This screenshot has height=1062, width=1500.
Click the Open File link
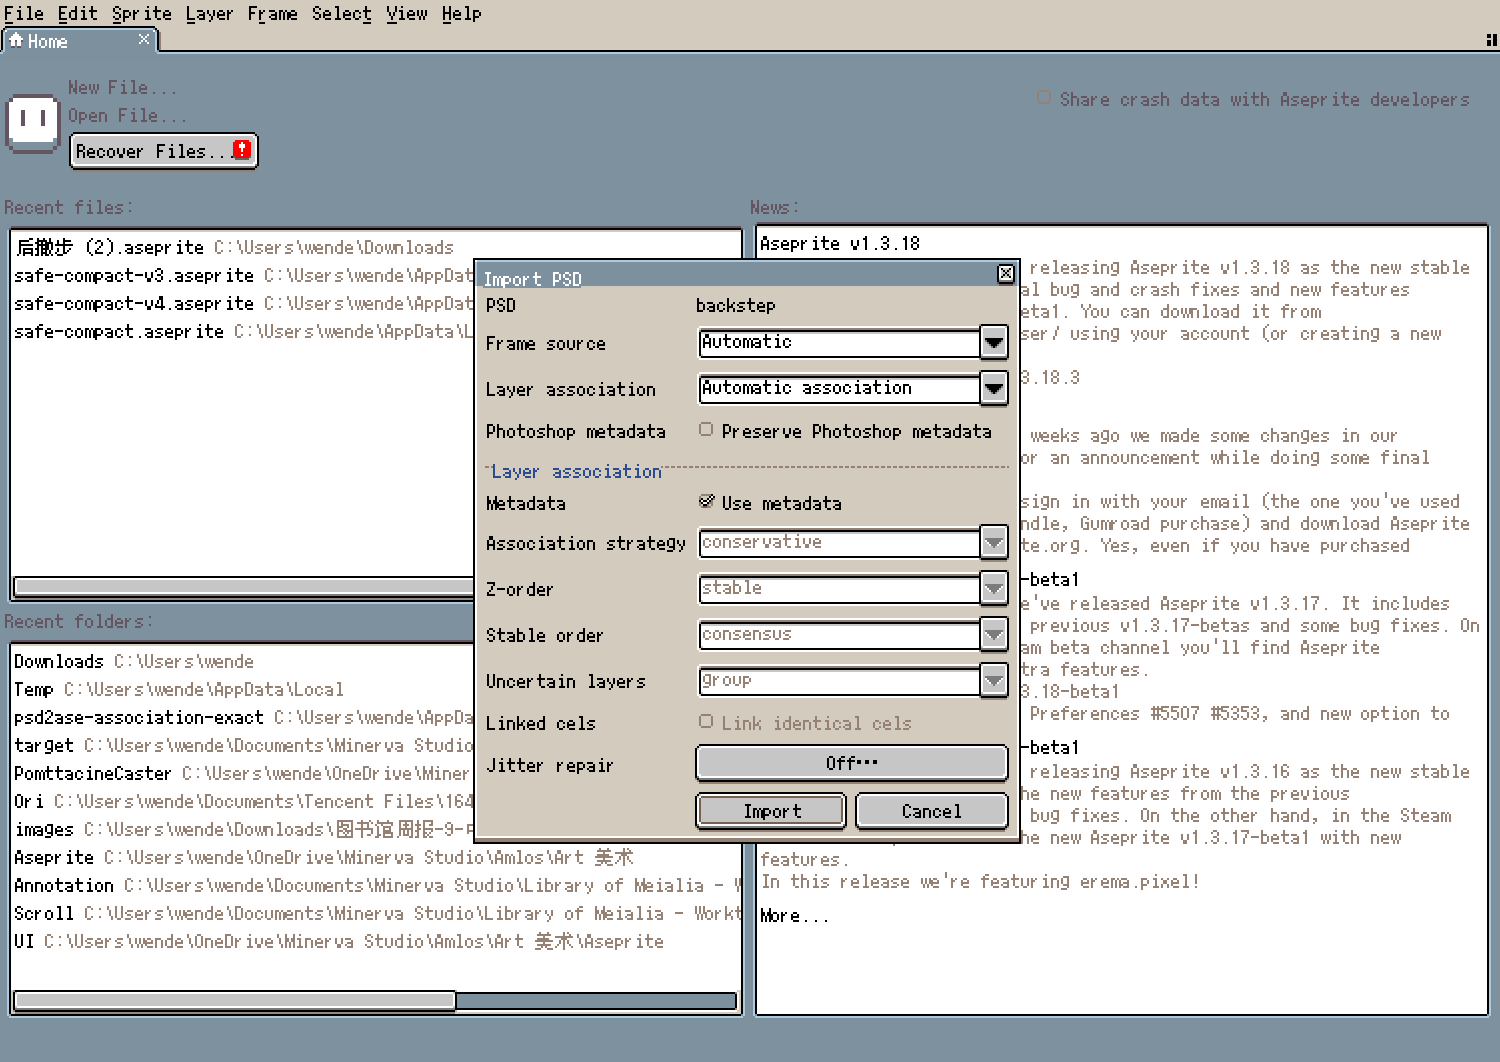(127, 116)
